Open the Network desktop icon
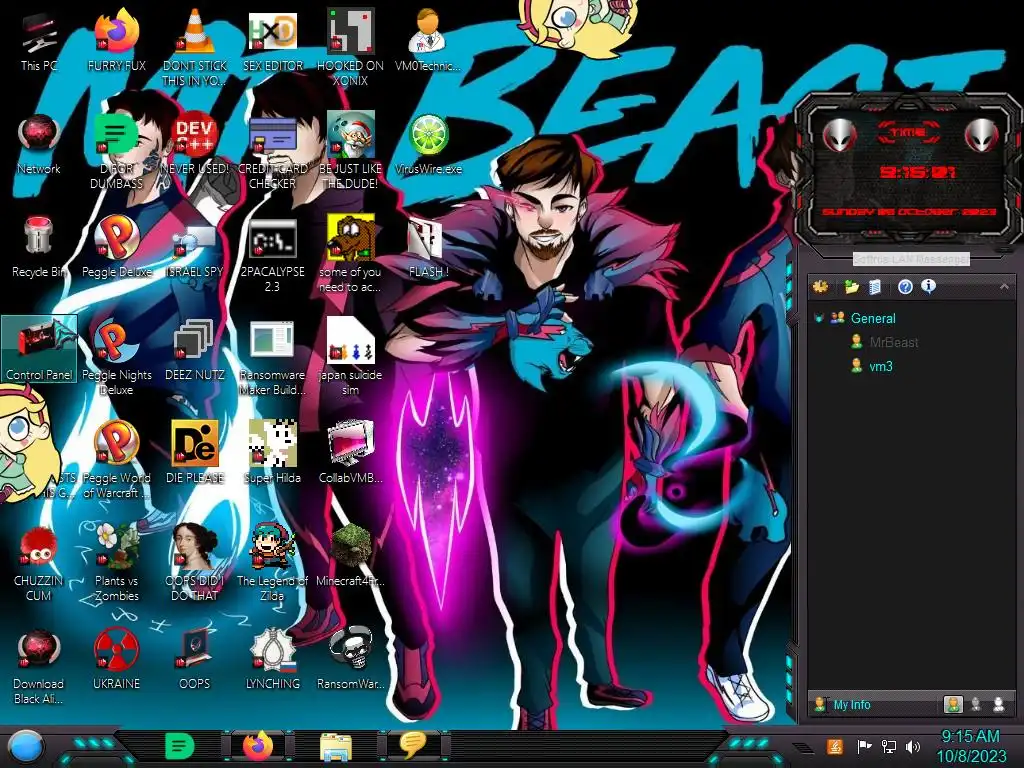 tap(39, 144)
